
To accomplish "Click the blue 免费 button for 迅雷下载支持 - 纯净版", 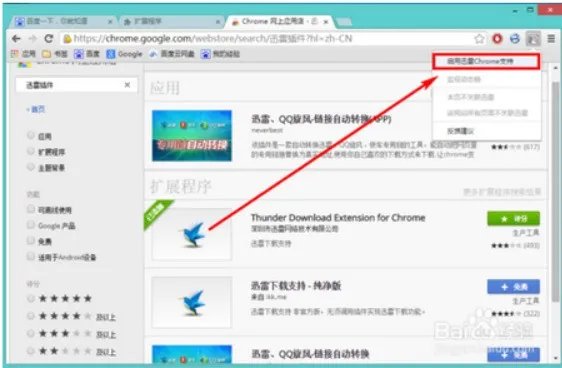I will point(513,287).
